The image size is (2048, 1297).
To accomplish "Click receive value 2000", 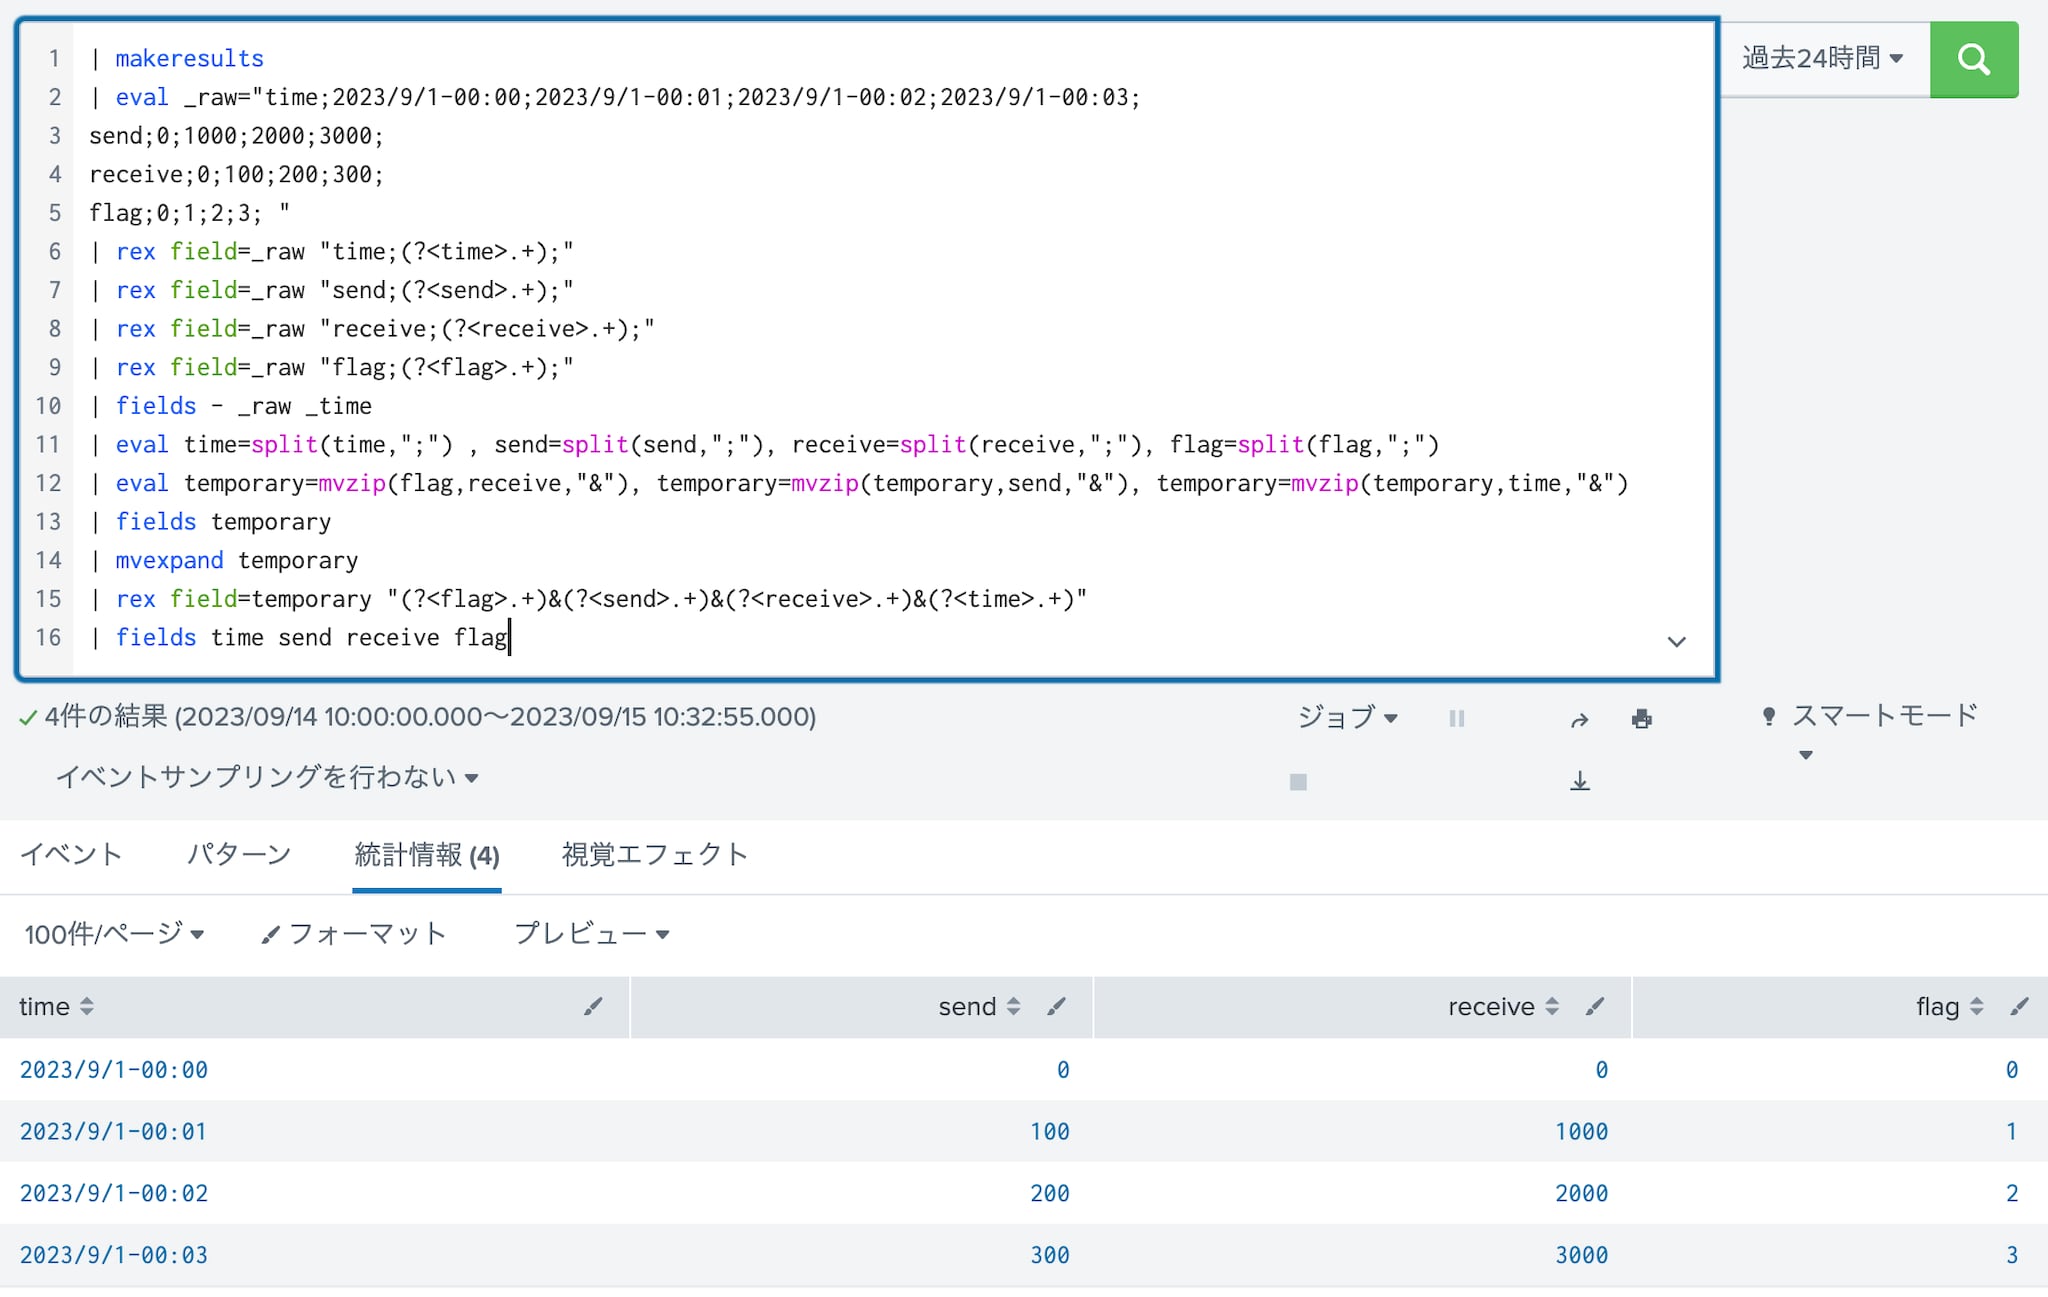I will (x=1582, y=1194).
